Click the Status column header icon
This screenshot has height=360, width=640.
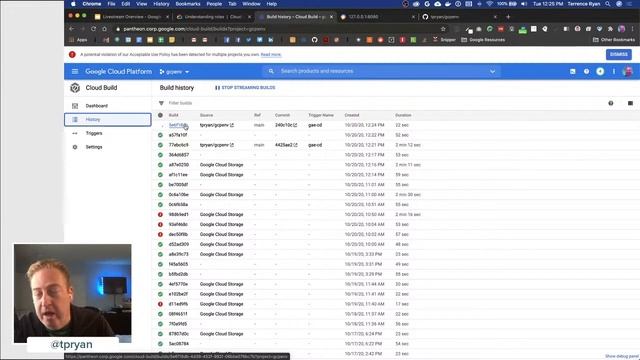click(x=160, y=115)
